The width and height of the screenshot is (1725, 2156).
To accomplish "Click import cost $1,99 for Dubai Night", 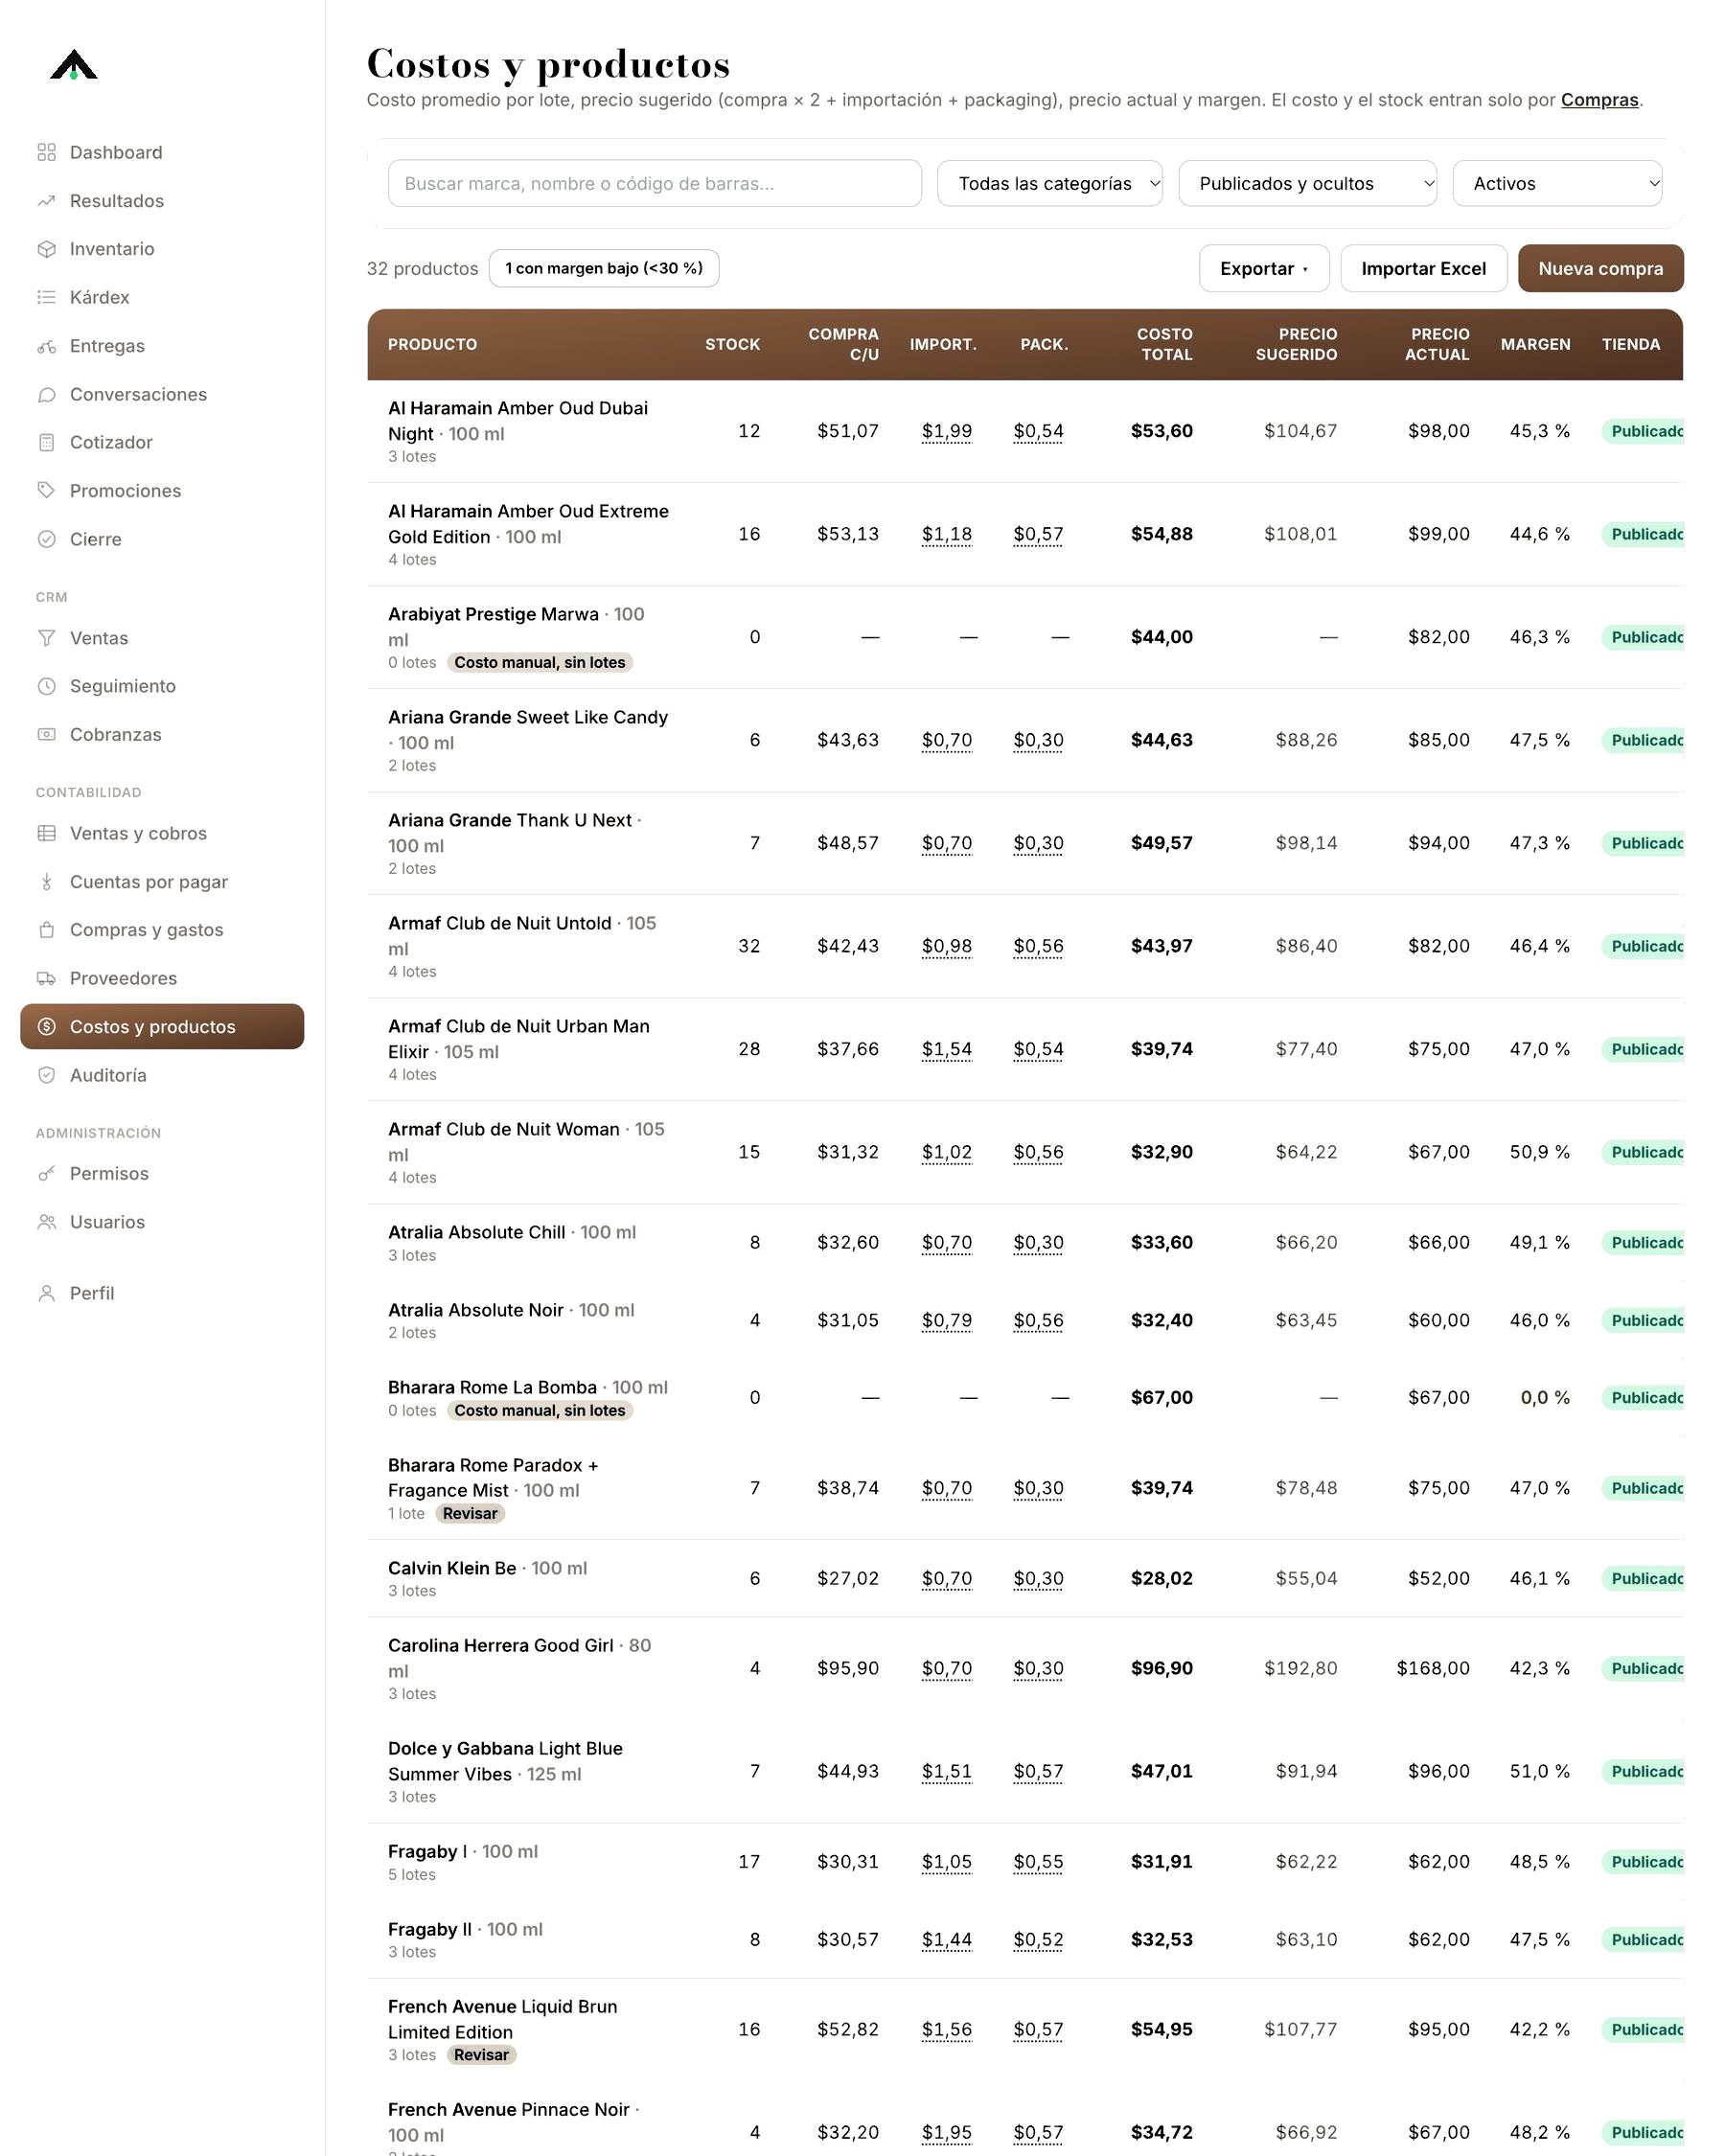I will tap(946, 431).
